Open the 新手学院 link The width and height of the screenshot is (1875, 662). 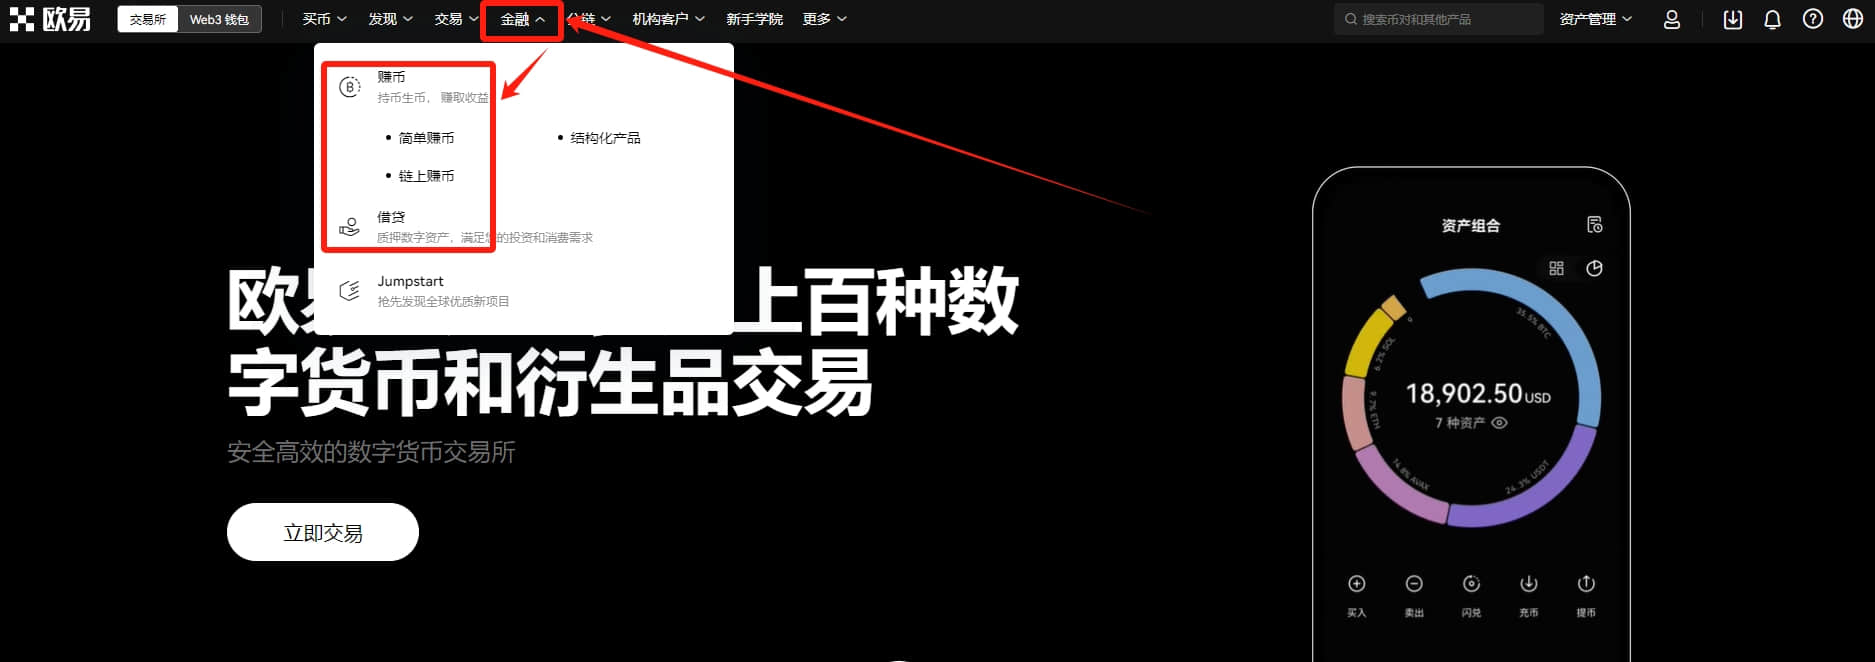pos(755,19)
